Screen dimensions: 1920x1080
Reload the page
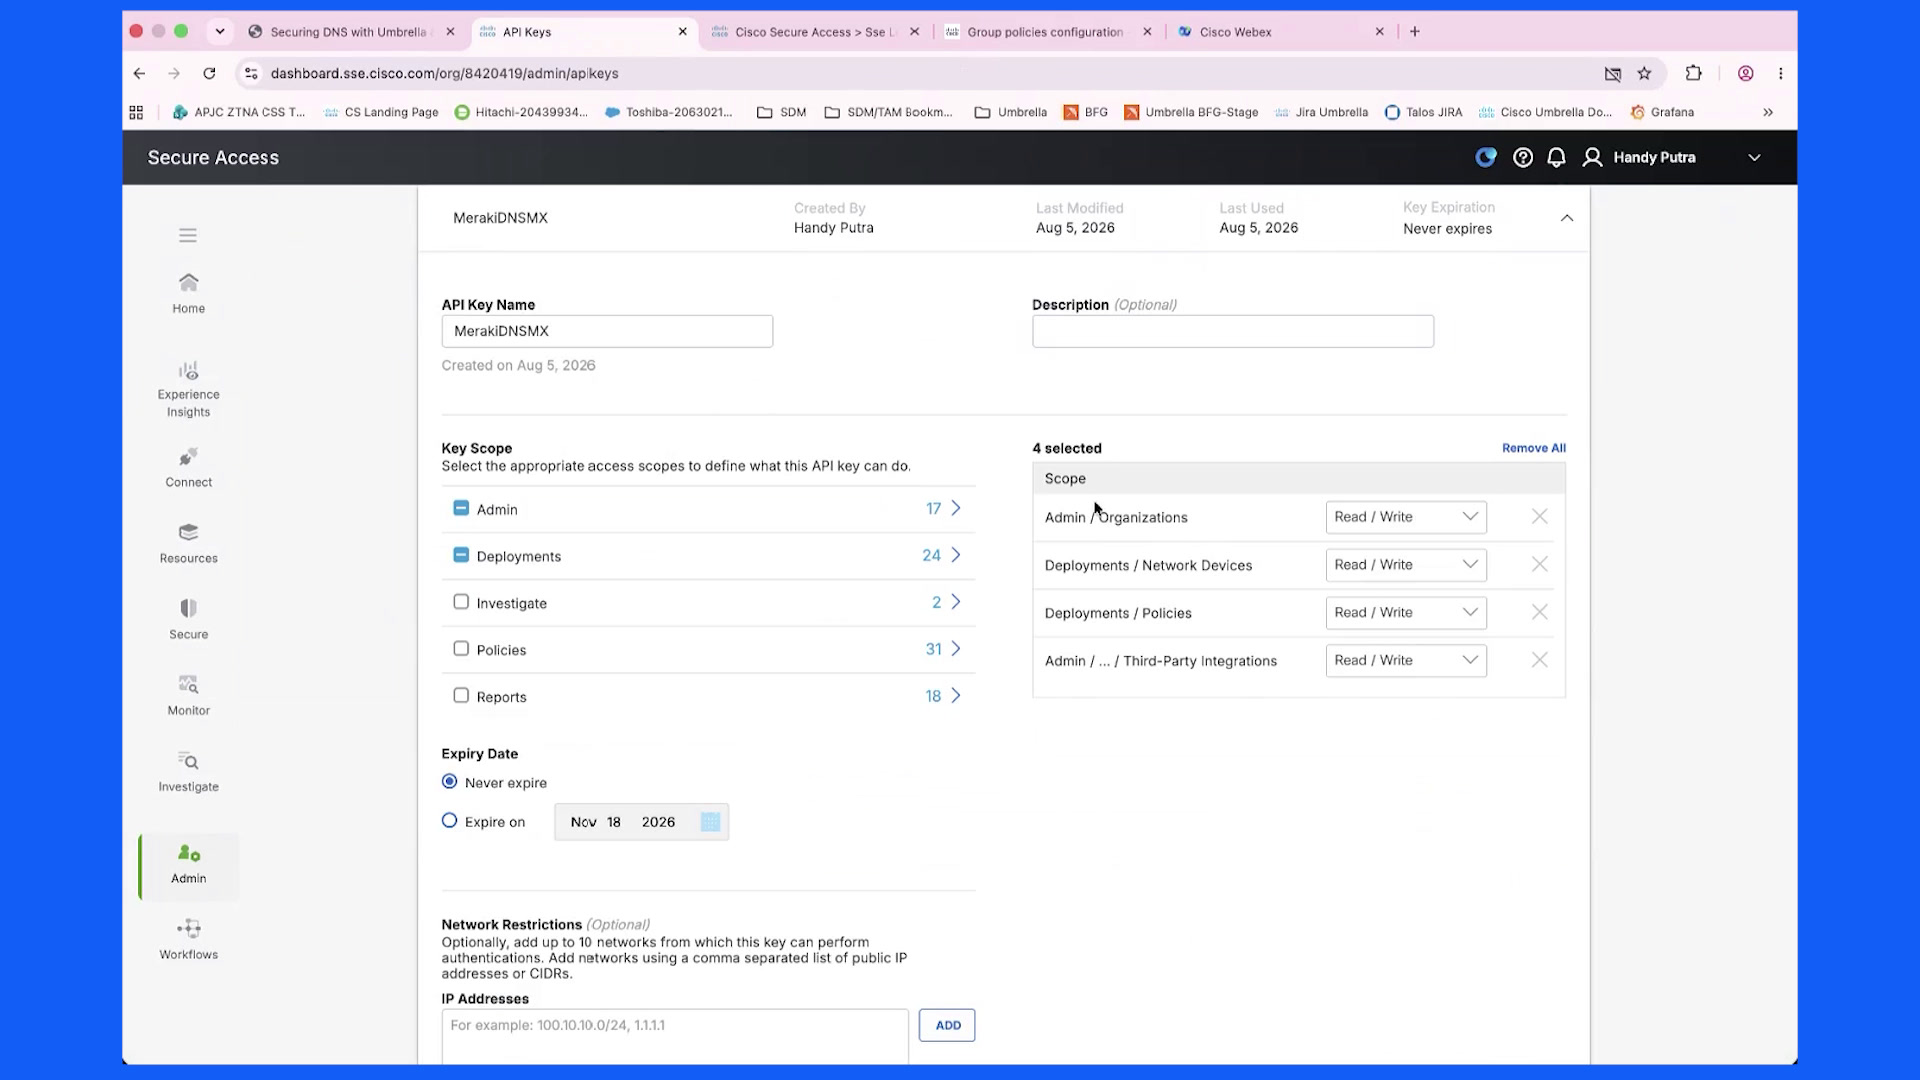click(x=209, y=73)
